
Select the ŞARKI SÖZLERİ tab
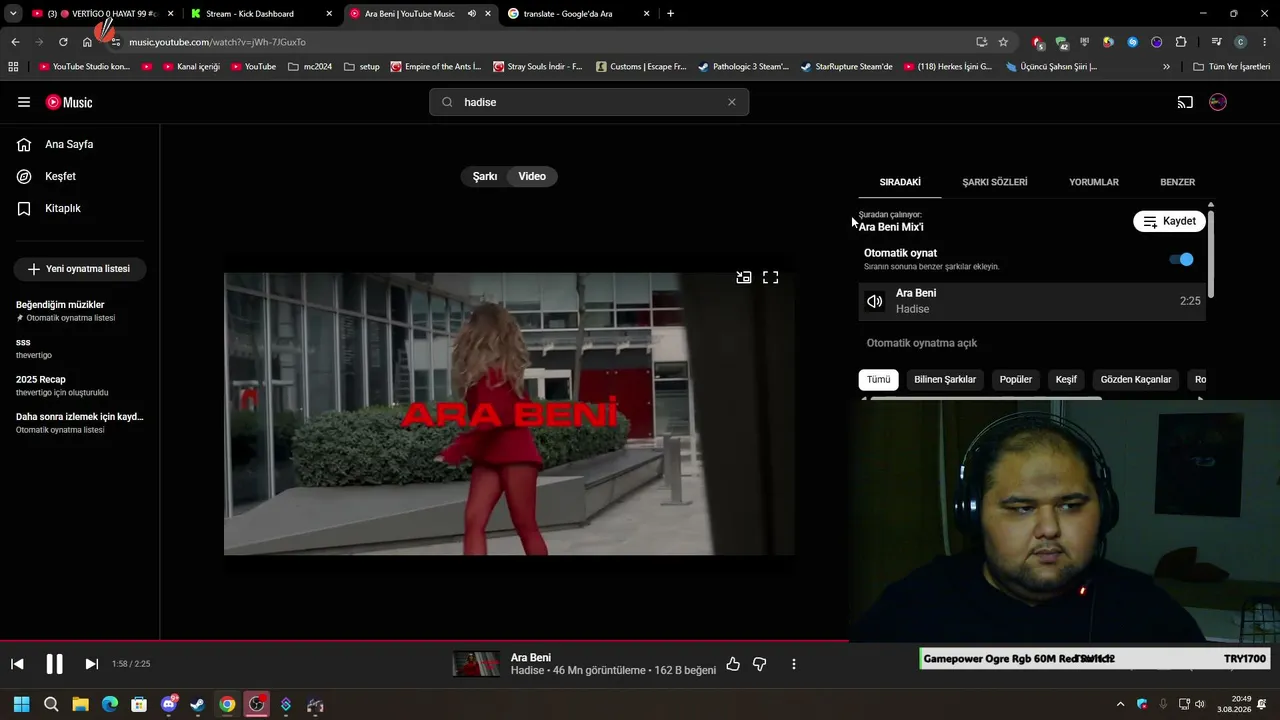(995, 182)
